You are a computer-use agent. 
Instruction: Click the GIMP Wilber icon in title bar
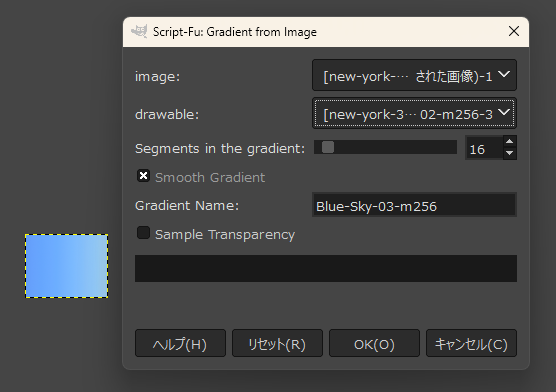point(139,31)
